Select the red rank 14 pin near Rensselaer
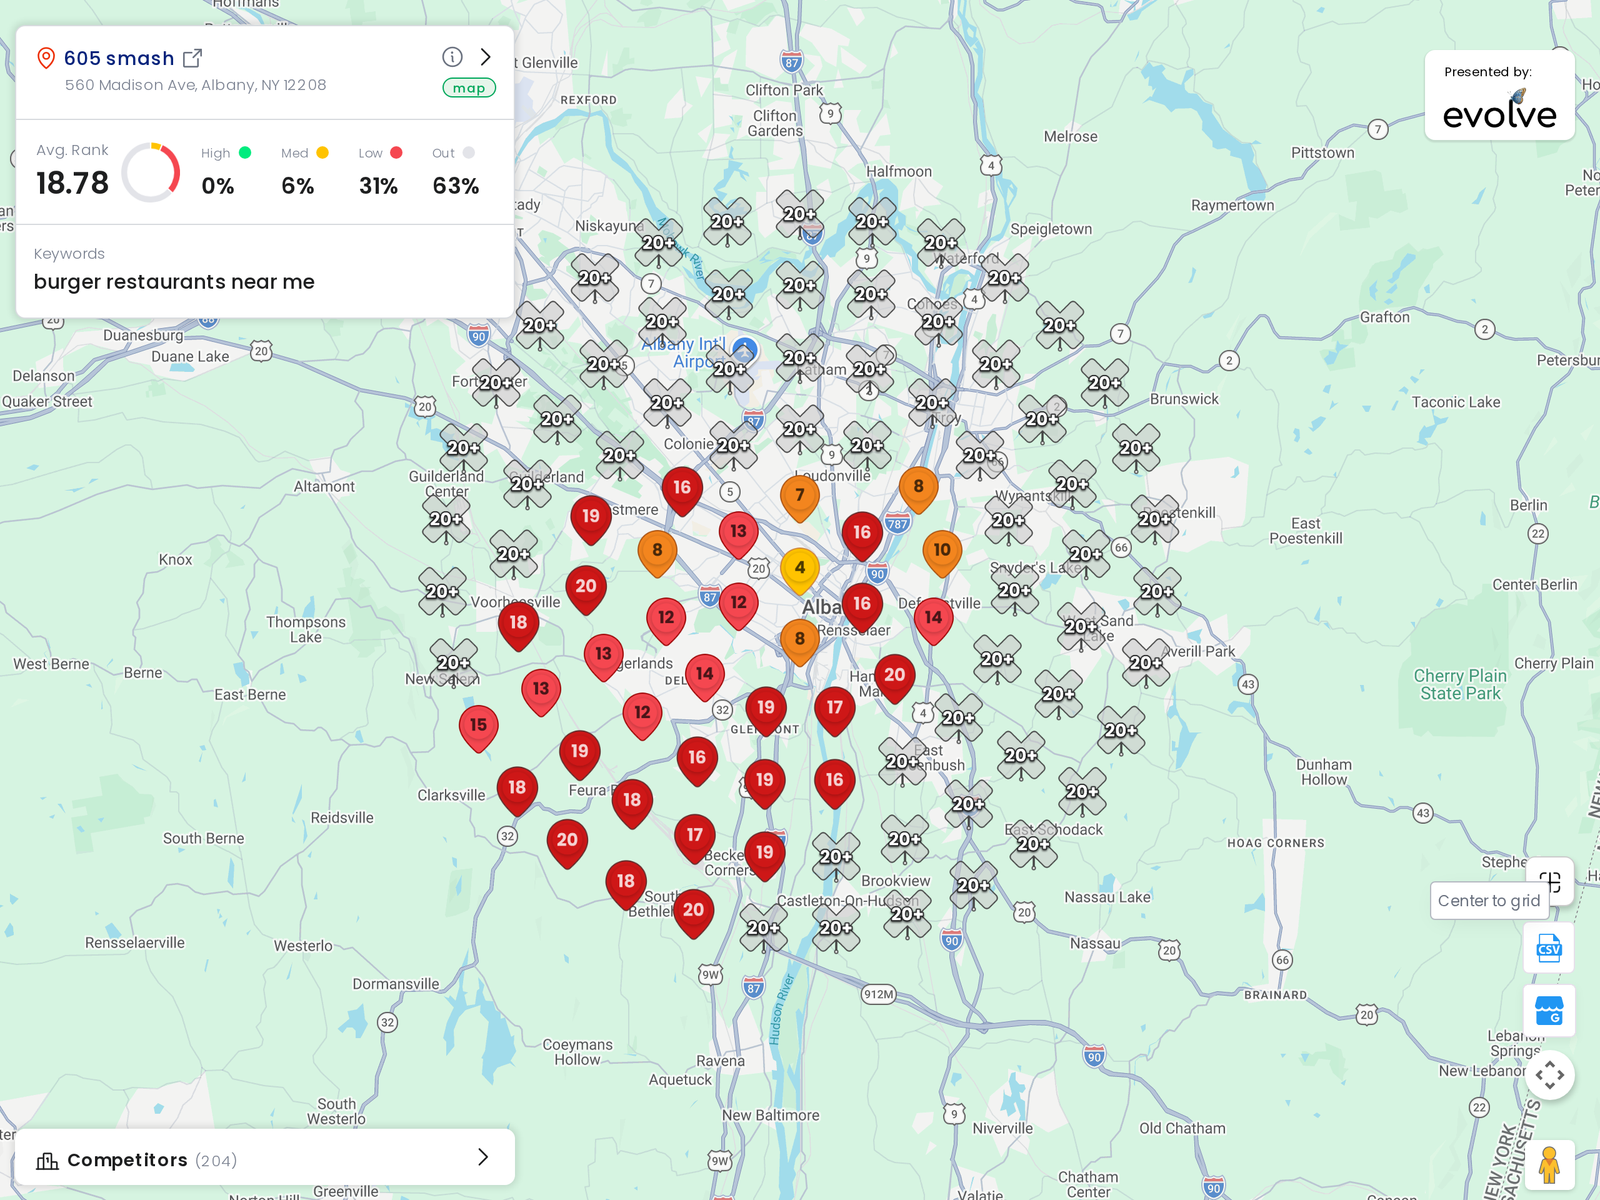1600x1200 pixels. point(933,622)
